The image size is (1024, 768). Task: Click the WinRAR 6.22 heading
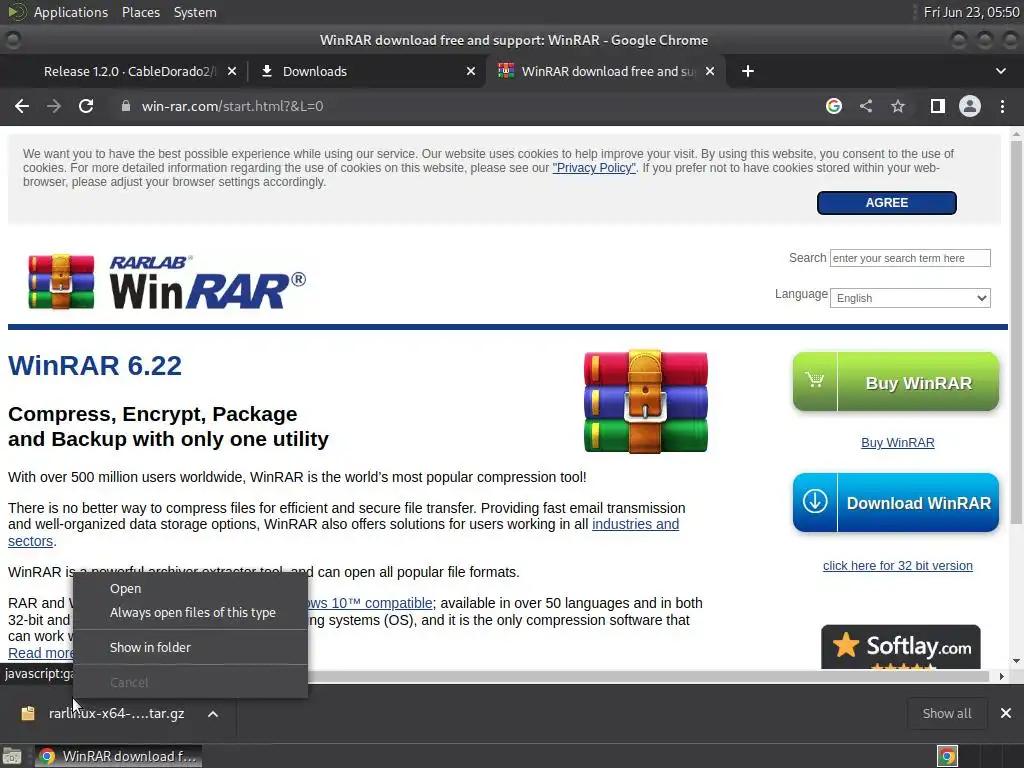pyautogui.click(x=95, y=366)
